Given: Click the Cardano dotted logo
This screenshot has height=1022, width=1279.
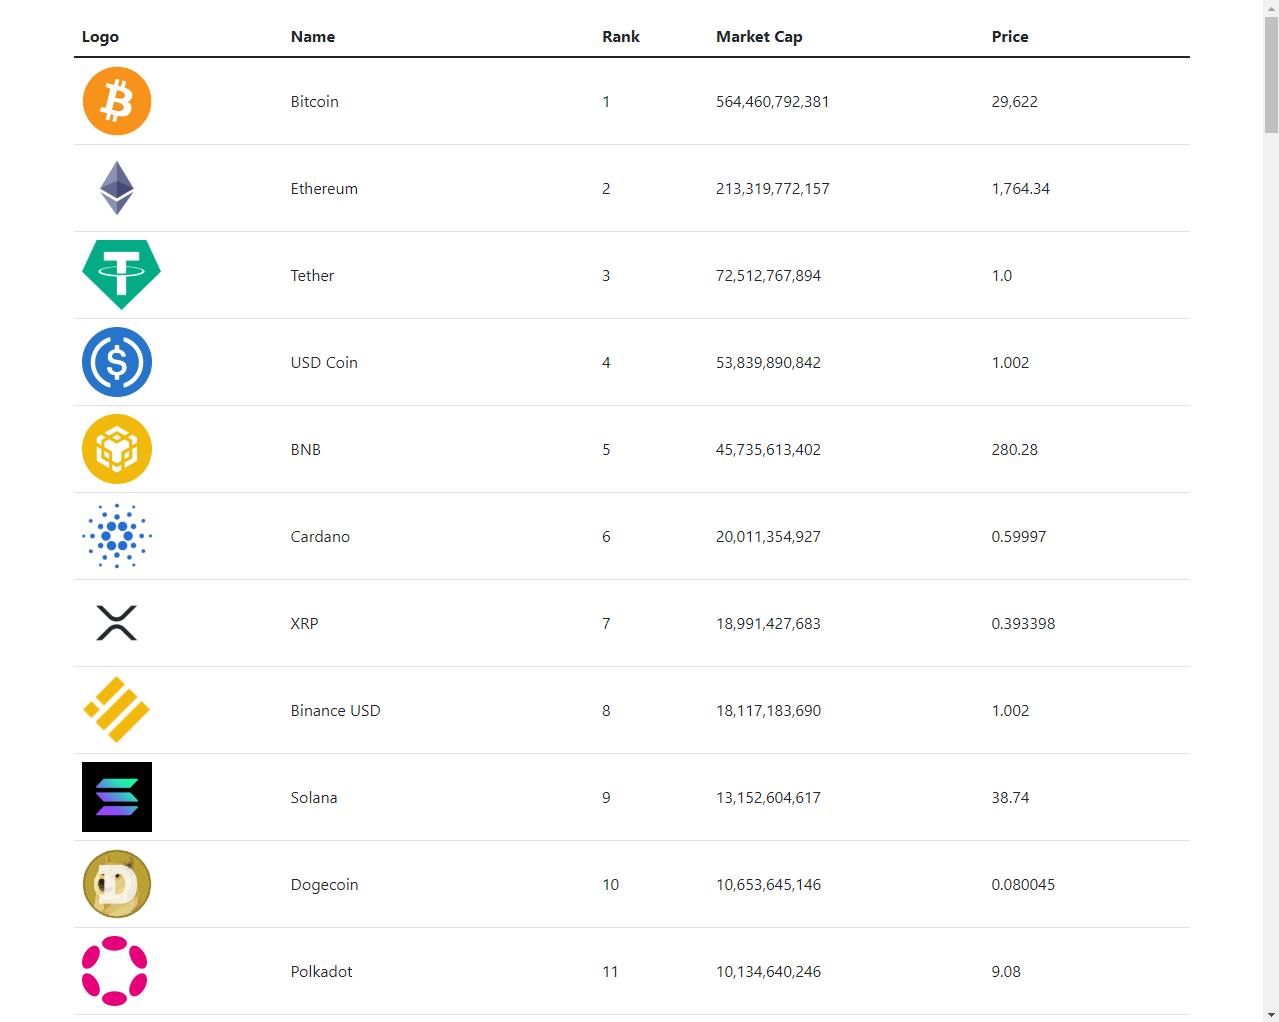Looking at the screenshot, I should [117, 536].
